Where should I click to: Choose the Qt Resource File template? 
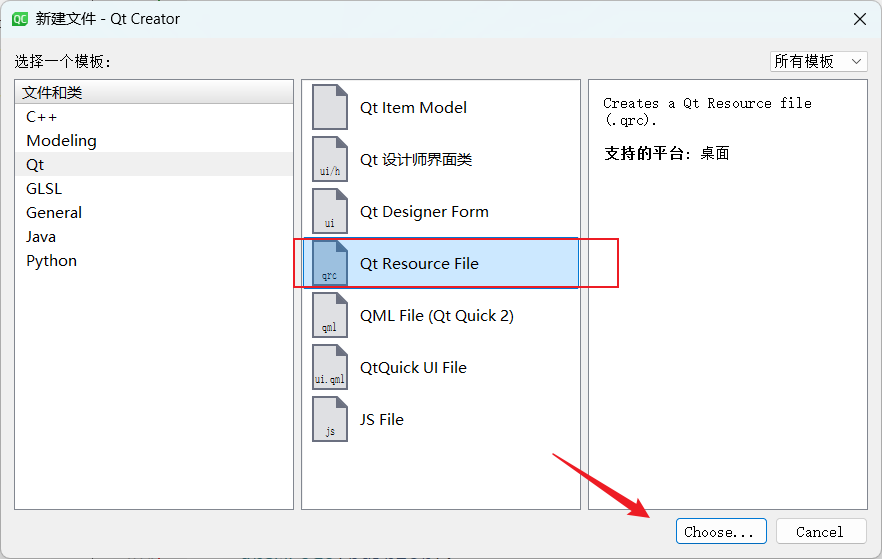(441, 263)
